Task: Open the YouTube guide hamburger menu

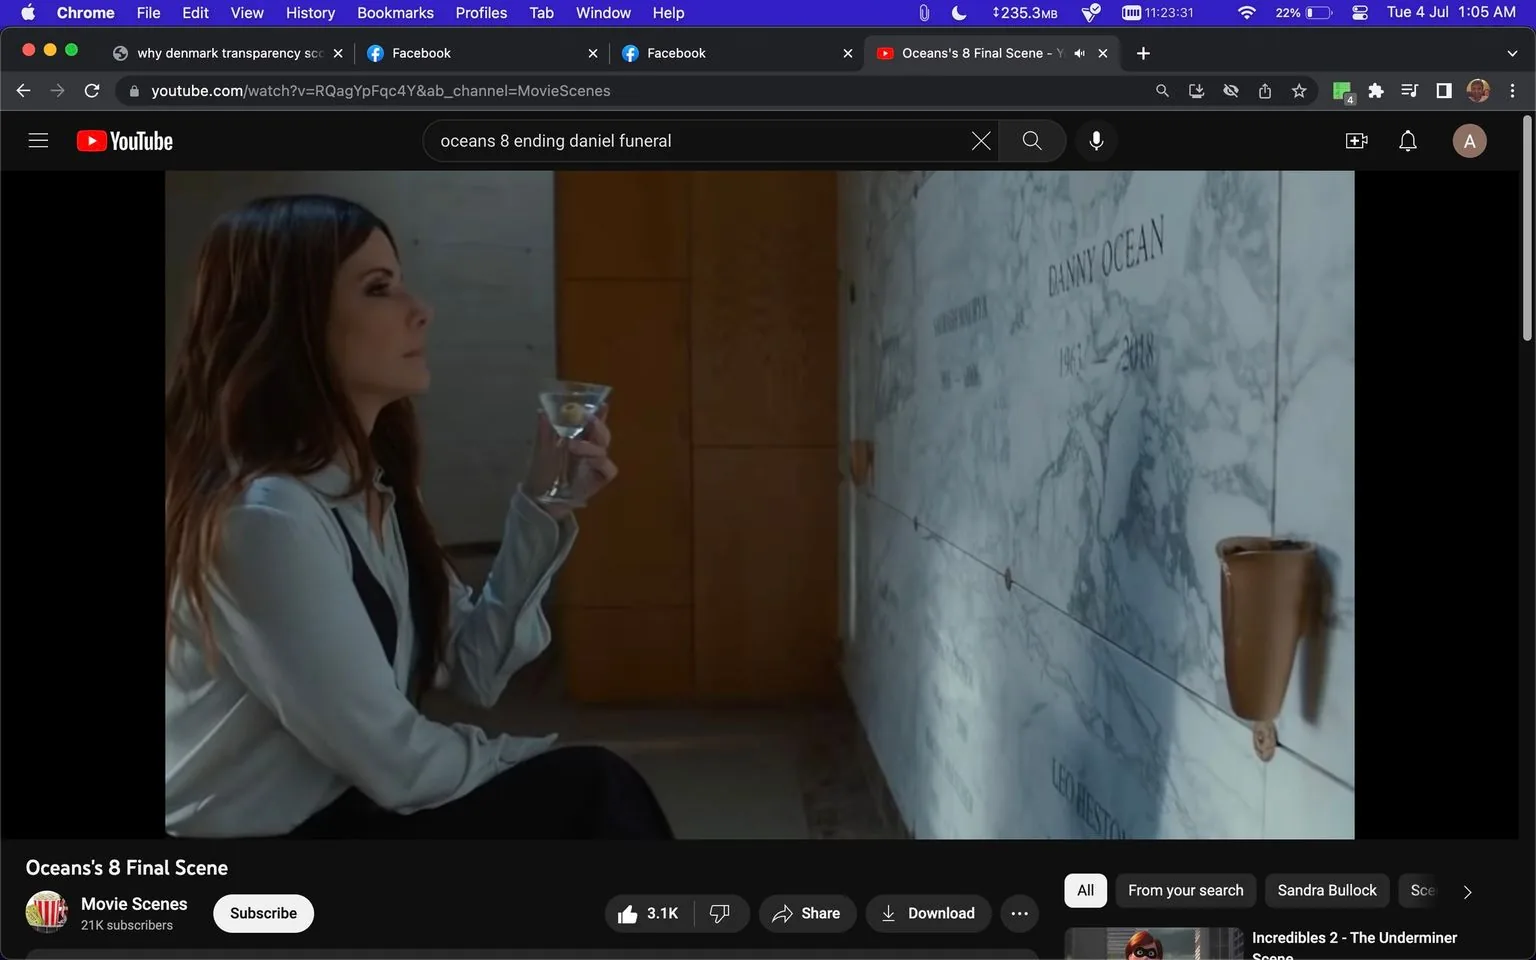Action: click(x=38, y=140)
